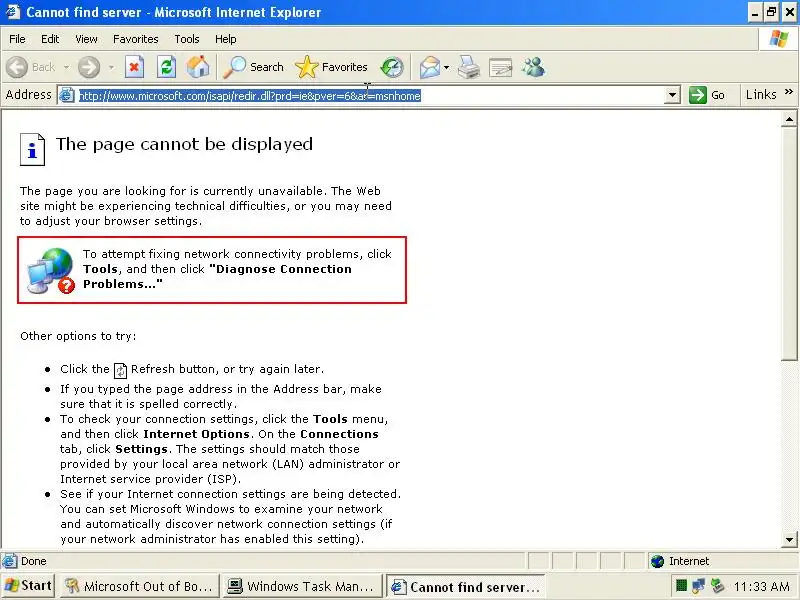The image size is (800, 600).
Task: Click the page icon in Address bar
Action: point(67,95)
